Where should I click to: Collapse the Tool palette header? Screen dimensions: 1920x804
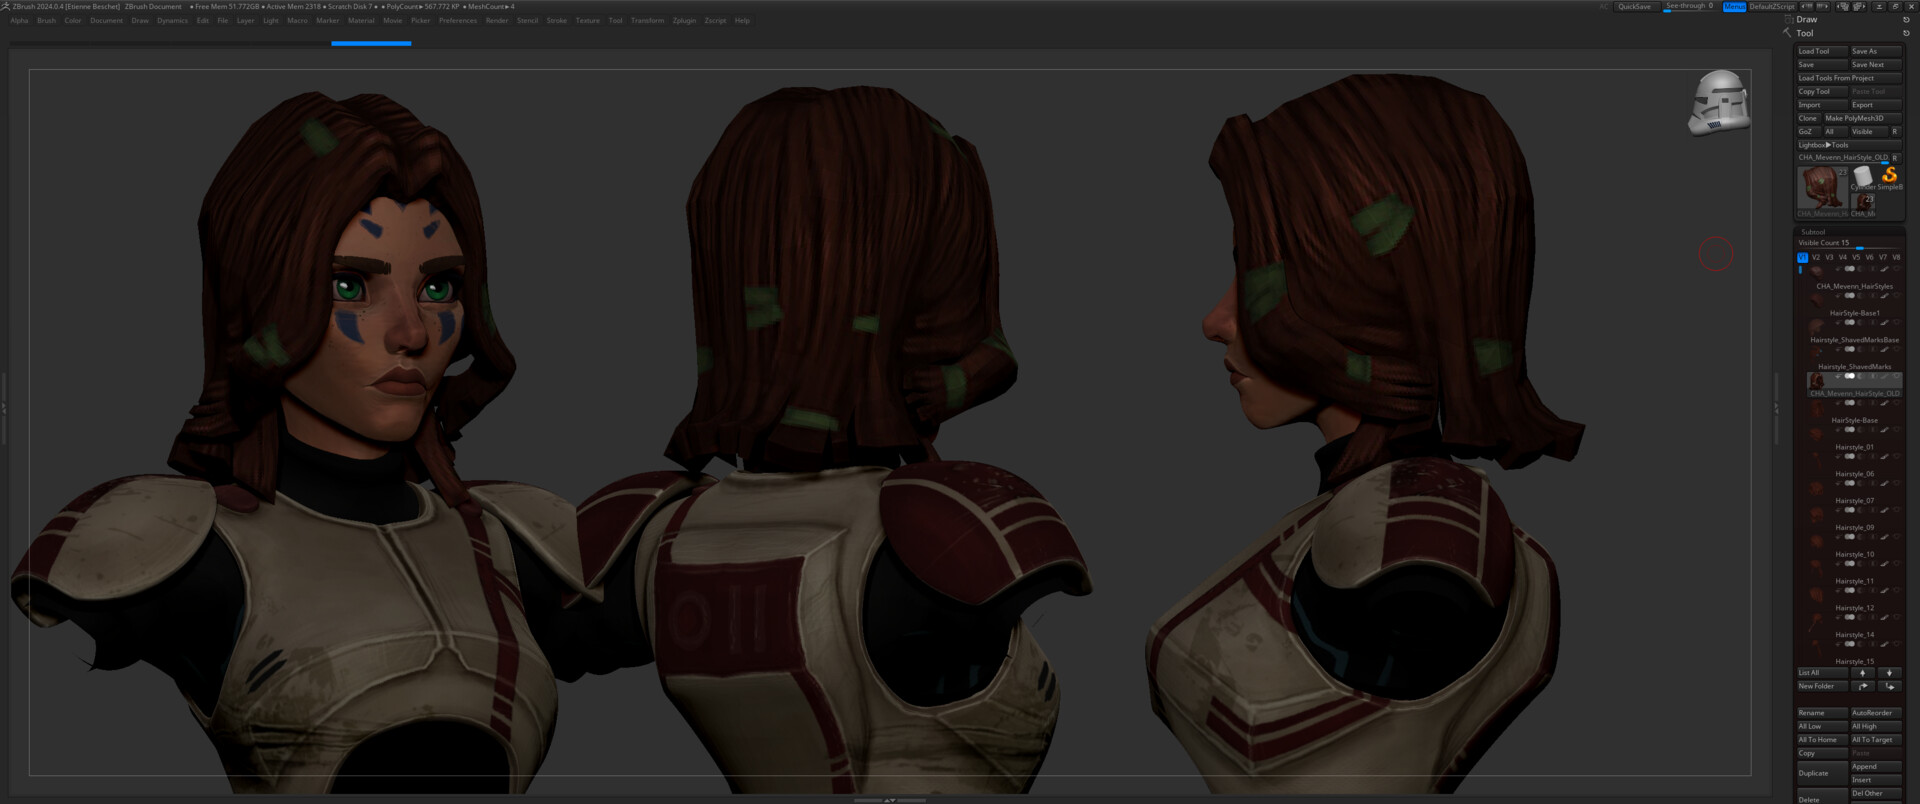tap(1805, 33)
